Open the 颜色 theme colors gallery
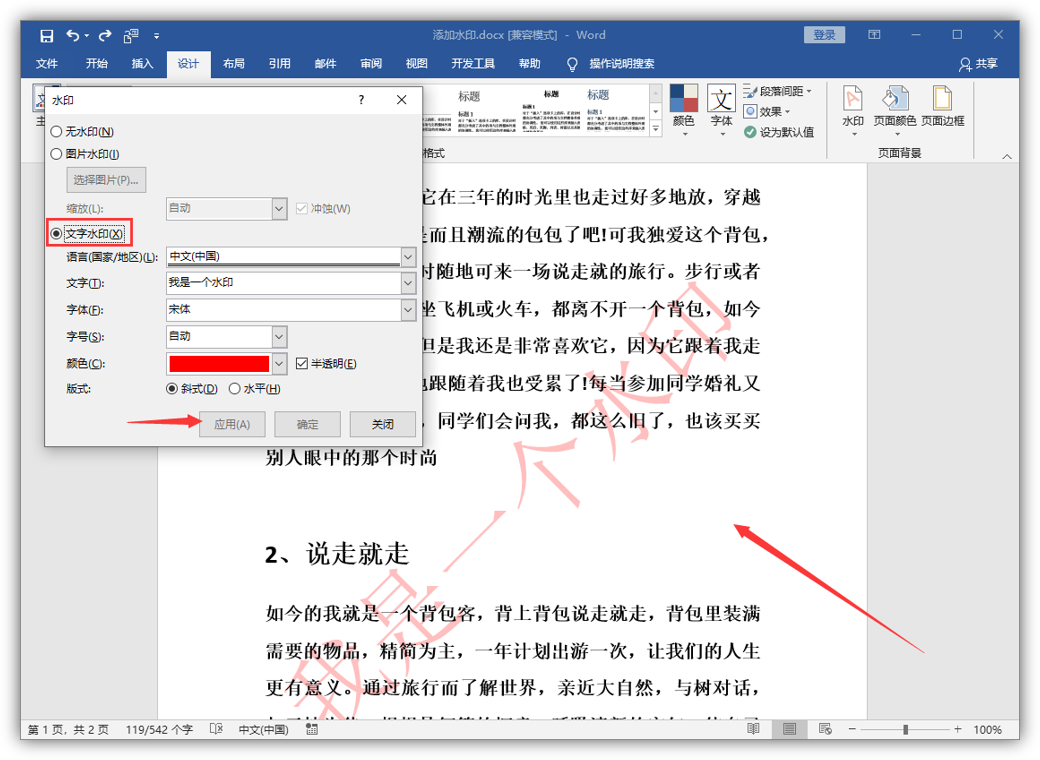1040x760 pixels. [683, 109]
